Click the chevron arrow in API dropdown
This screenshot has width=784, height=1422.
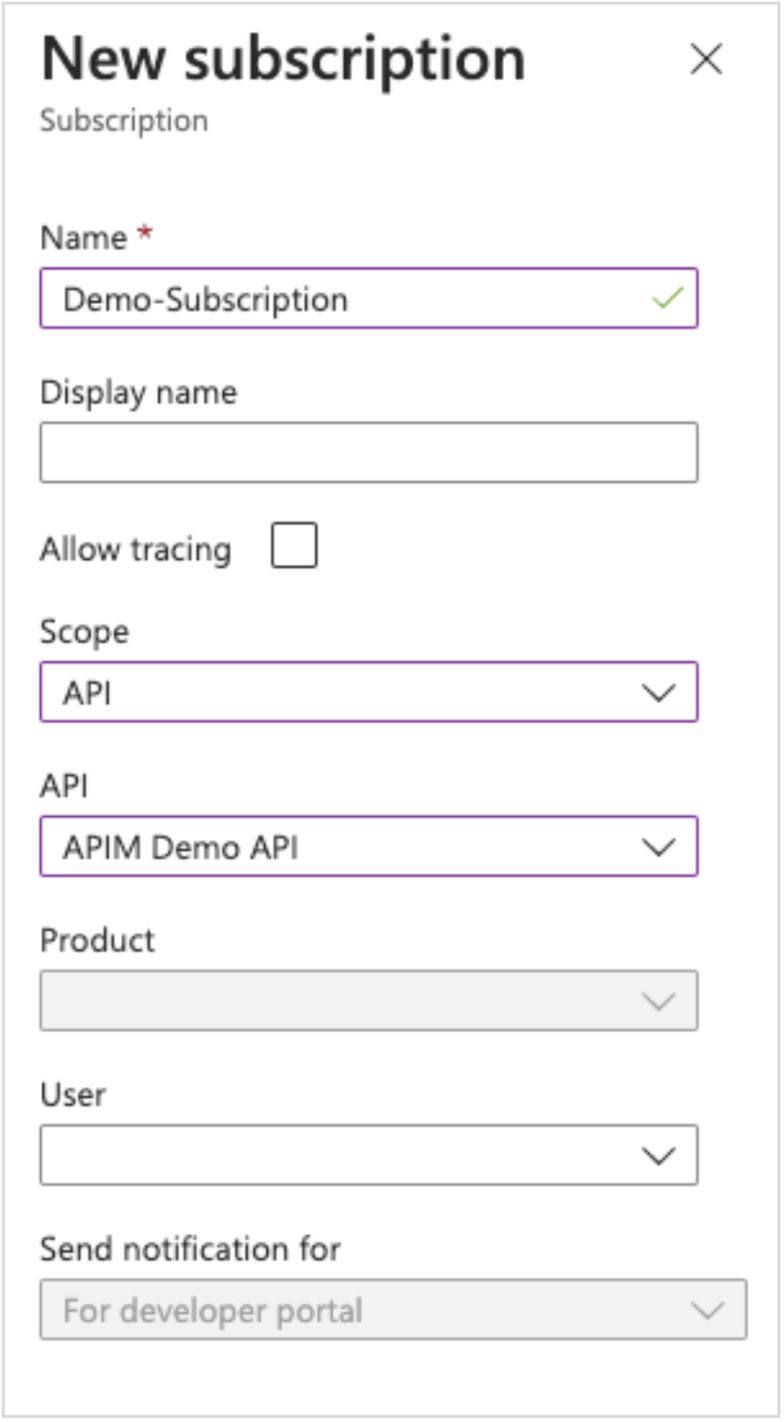click(658, 848)
